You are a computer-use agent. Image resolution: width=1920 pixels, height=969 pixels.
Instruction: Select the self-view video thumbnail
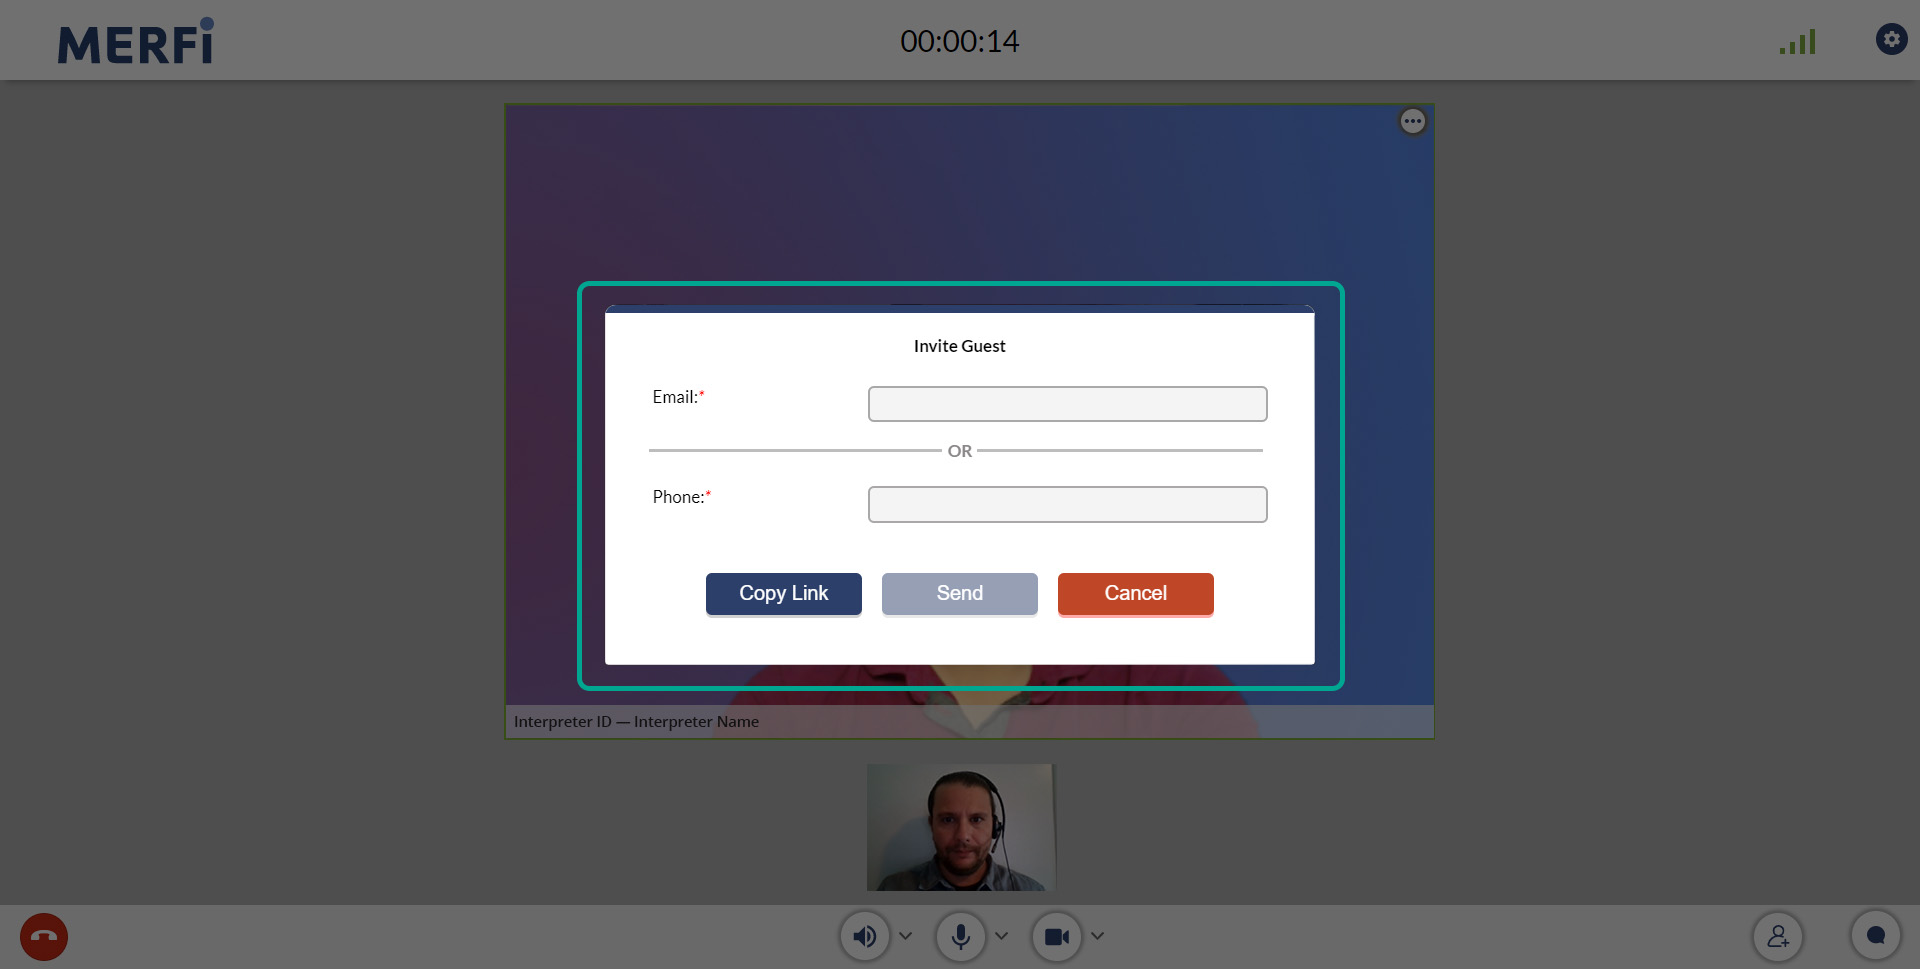960,827
